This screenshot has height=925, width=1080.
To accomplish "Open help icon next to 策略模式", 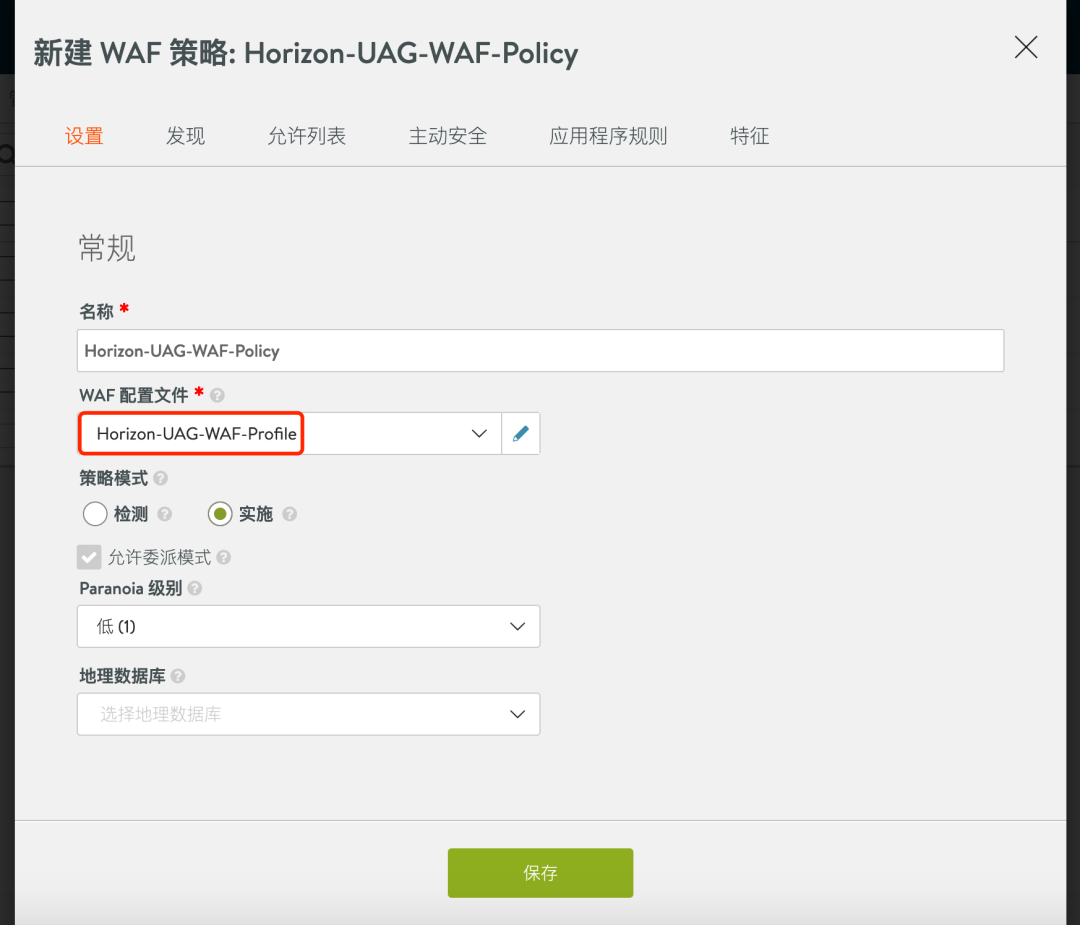I will (160, 478).
